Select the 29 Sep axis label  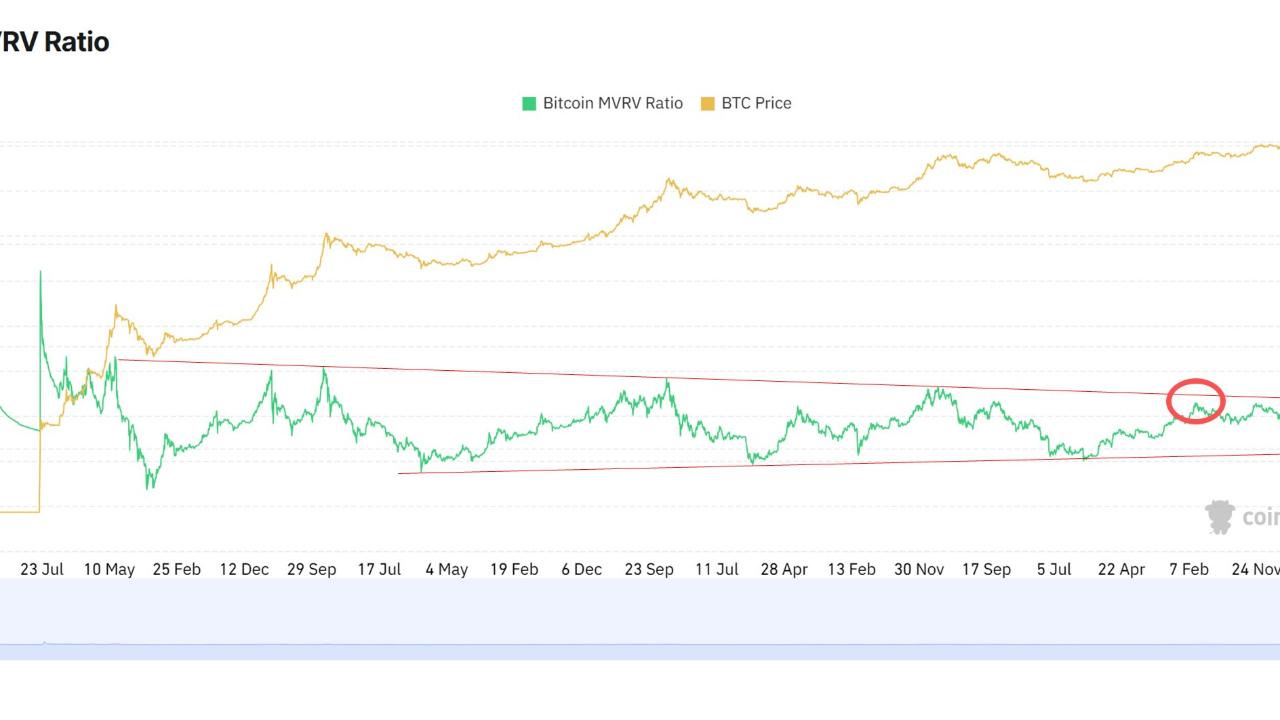pyautogui.click(x=312, y=569)
